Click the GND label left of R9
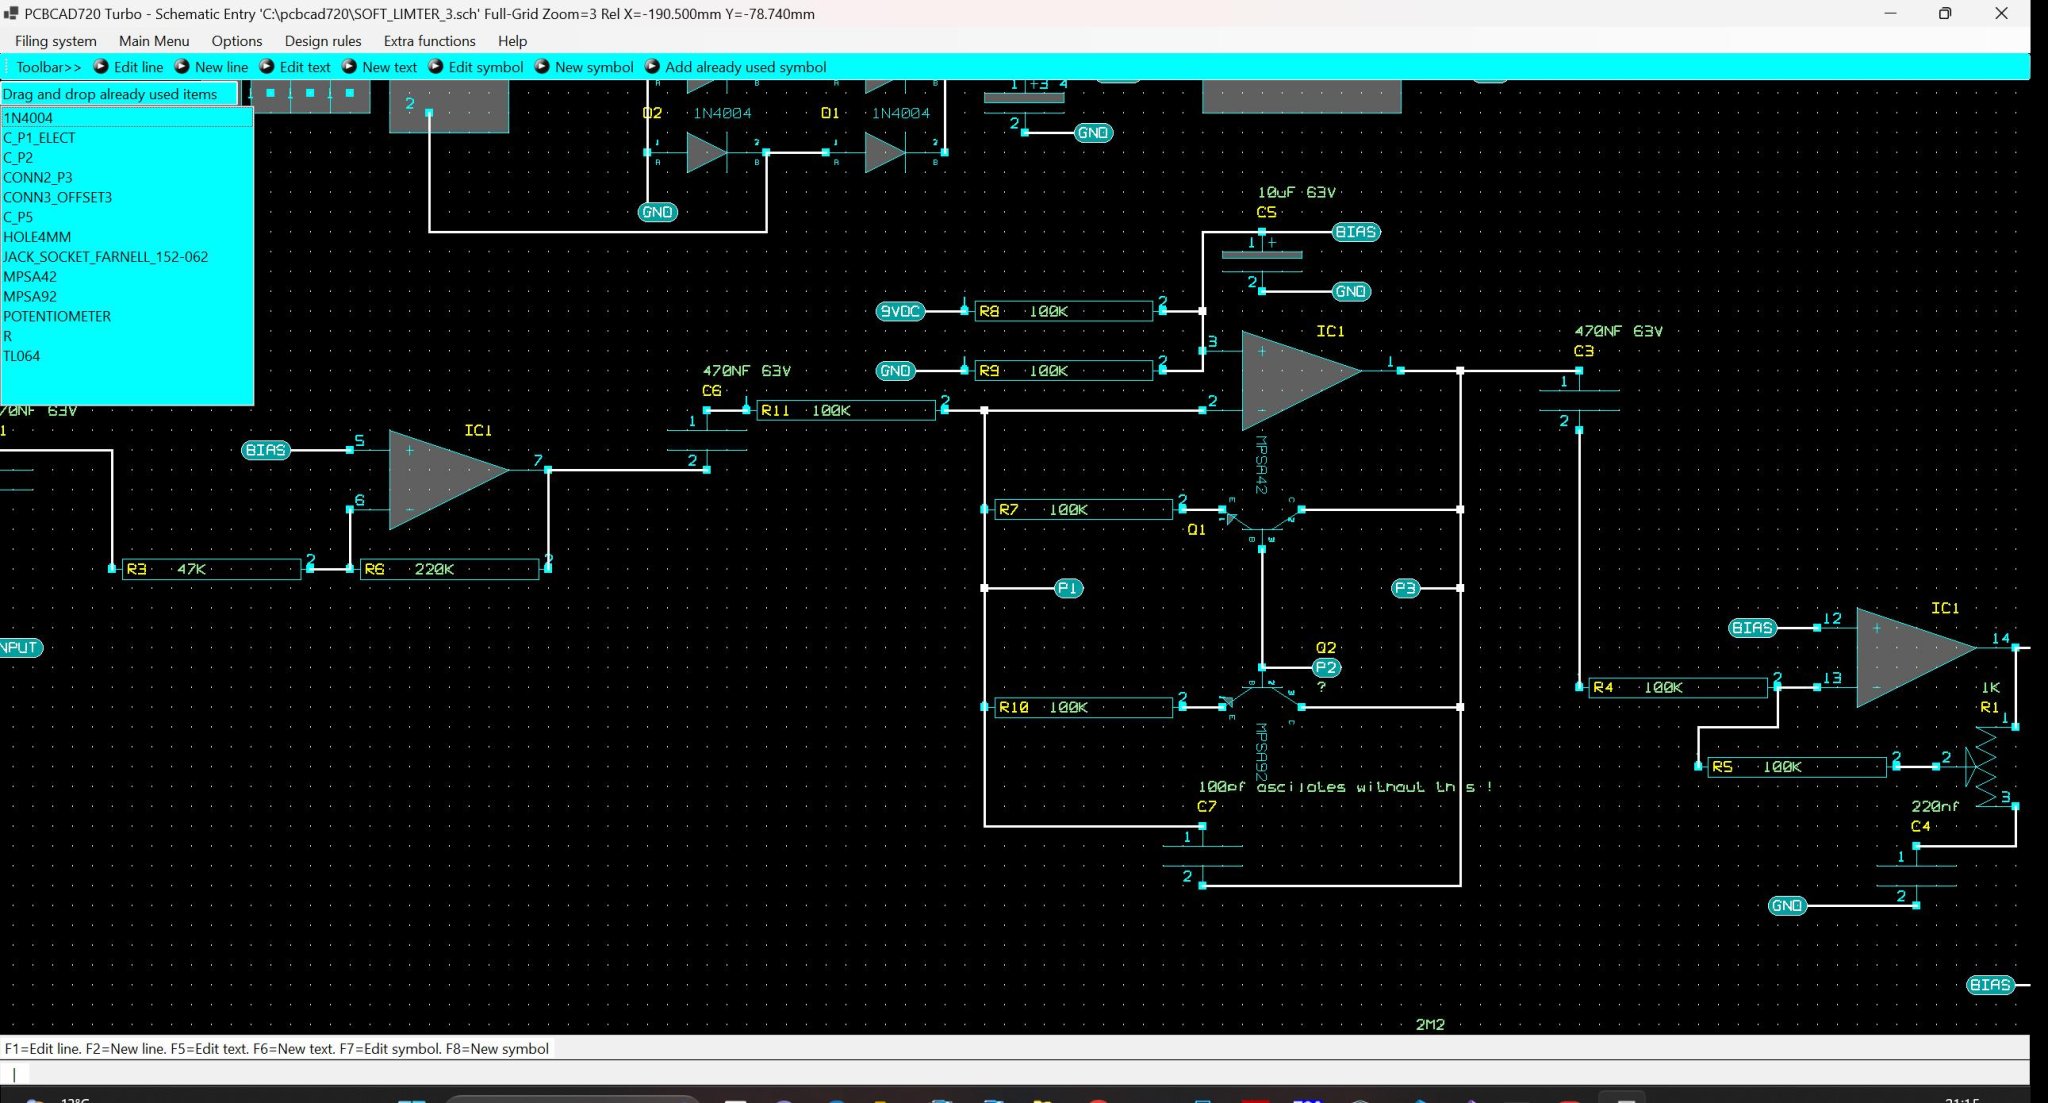The width and height of the screenshot is (2048, 1103). pyautogui.click(x=895, y=371)
